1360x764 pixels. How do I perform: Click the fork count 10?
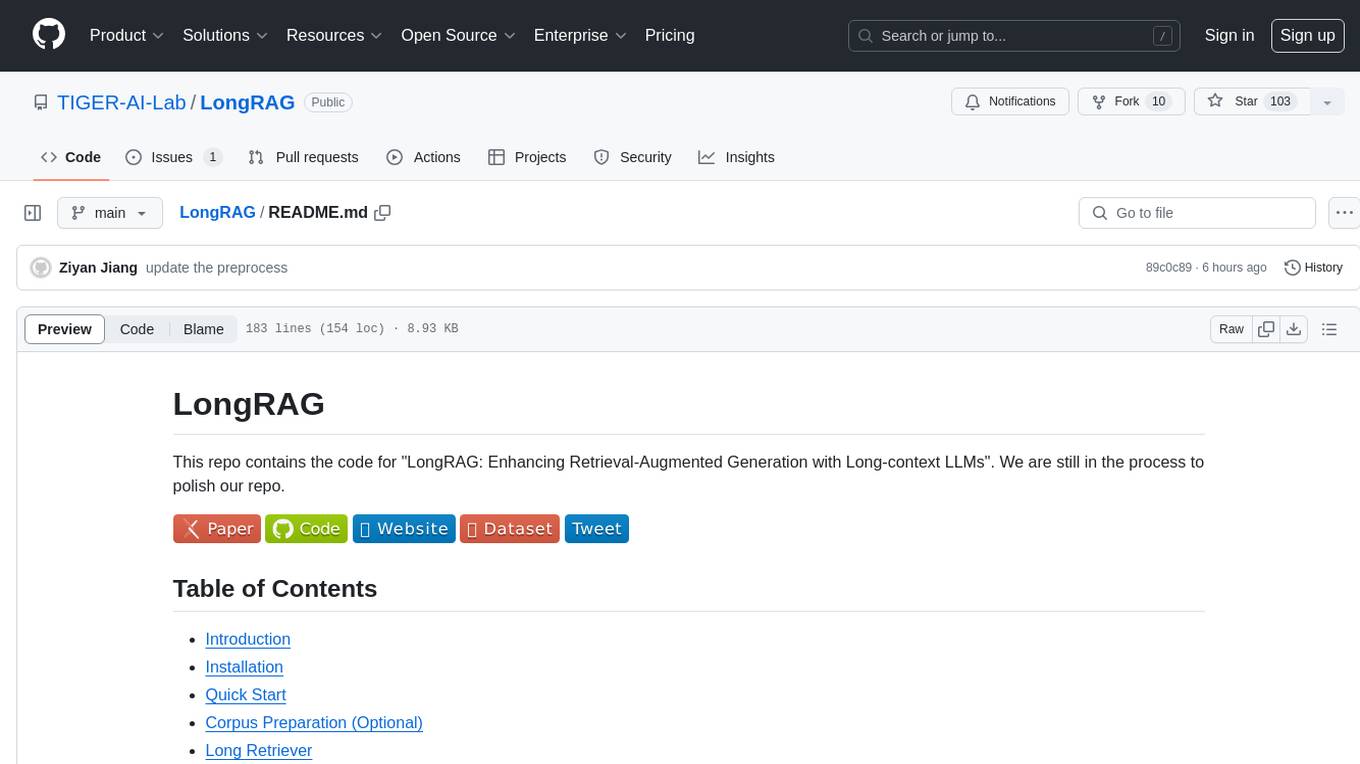tap(1159, 102)
